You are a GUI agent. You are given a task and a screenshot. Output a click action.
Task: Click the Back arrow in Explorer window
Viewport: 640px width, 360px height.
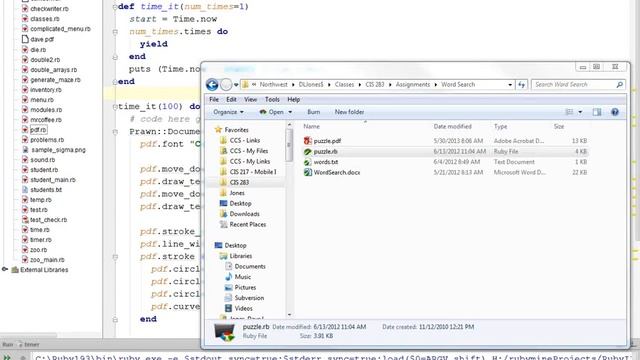[x=212, y=84]
